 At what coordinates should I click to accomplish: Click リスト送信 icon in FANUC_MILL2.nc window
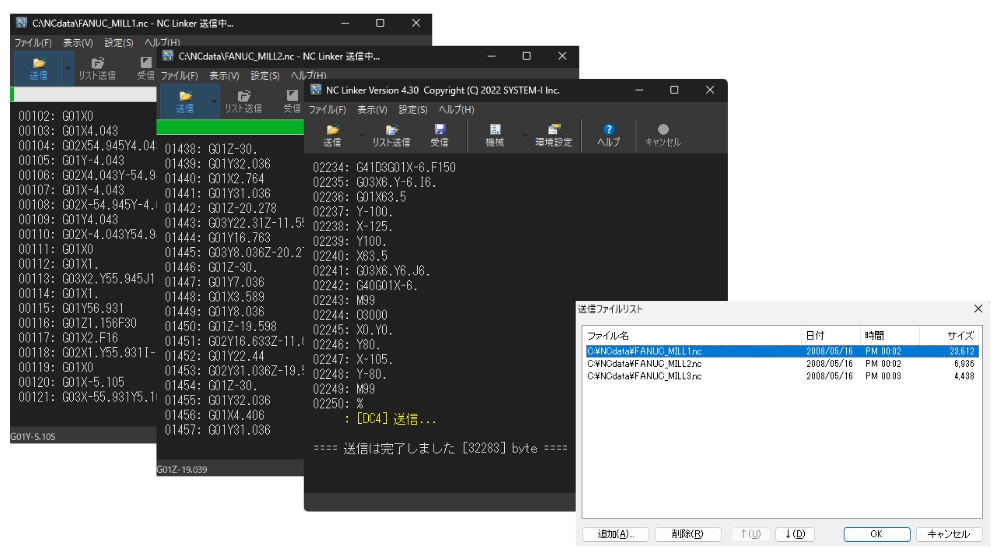pyautogui.click(x=243, y=101)
